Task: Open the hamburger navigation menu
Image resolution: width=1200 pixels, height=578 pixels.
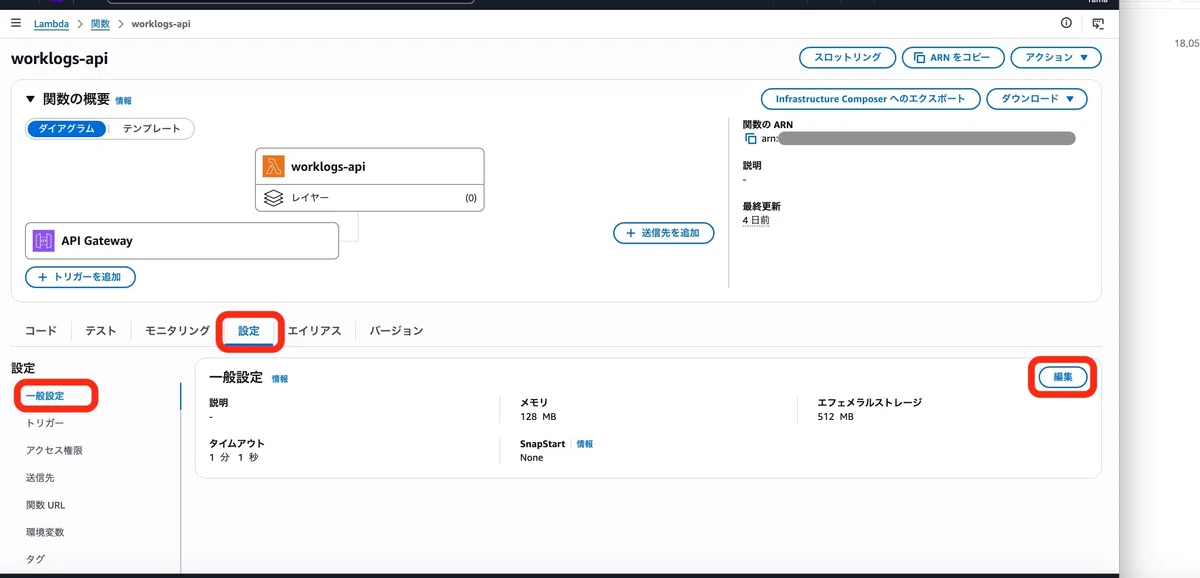Action: [x=15, y=23]
